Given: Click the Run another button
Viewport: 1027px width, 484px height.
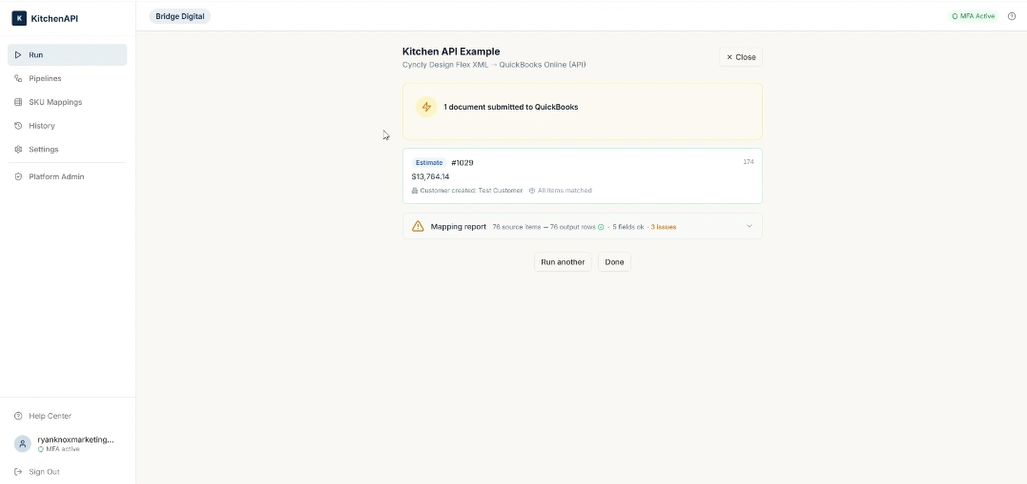Looking at the screenshot, I should coord(563,262).
